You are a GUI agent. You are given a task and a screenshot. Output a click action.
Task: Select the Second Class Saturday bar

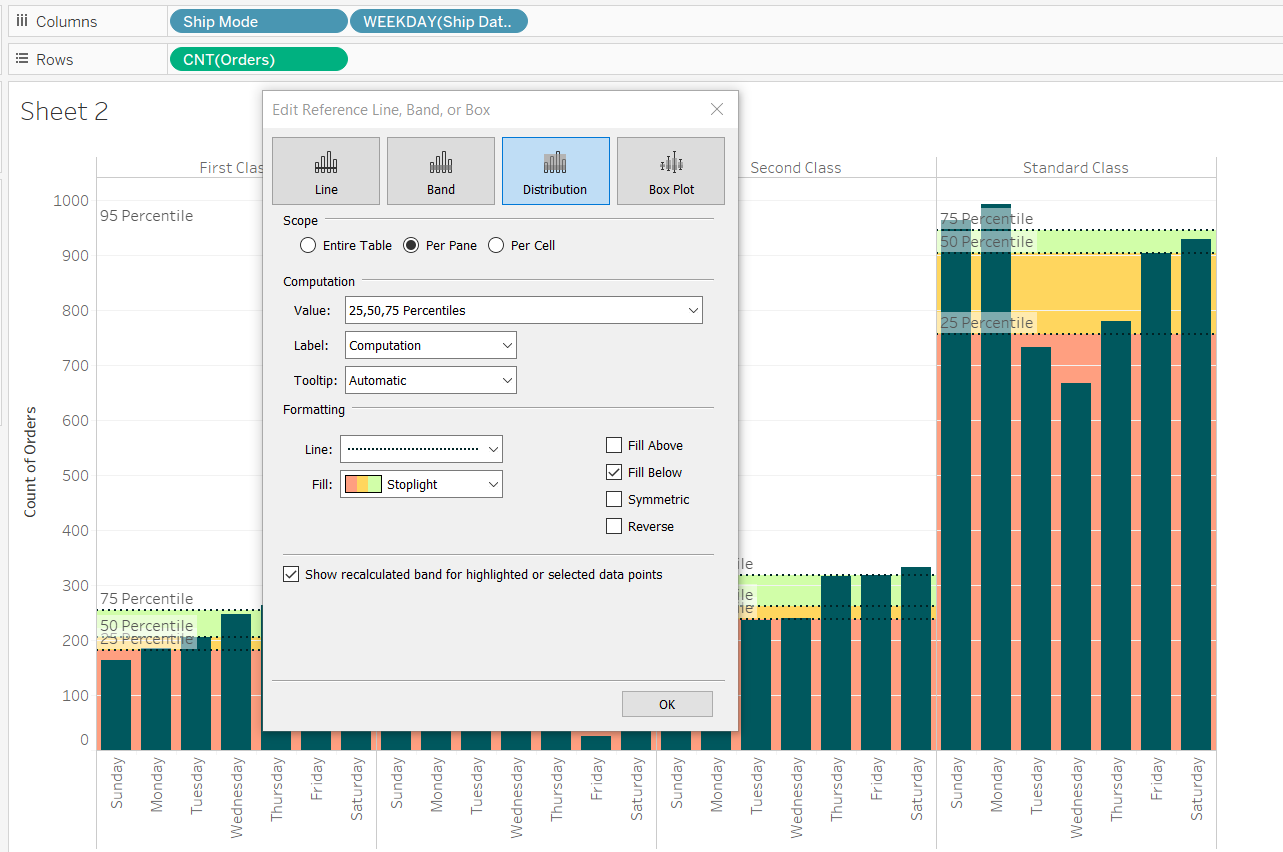[916, 658]
